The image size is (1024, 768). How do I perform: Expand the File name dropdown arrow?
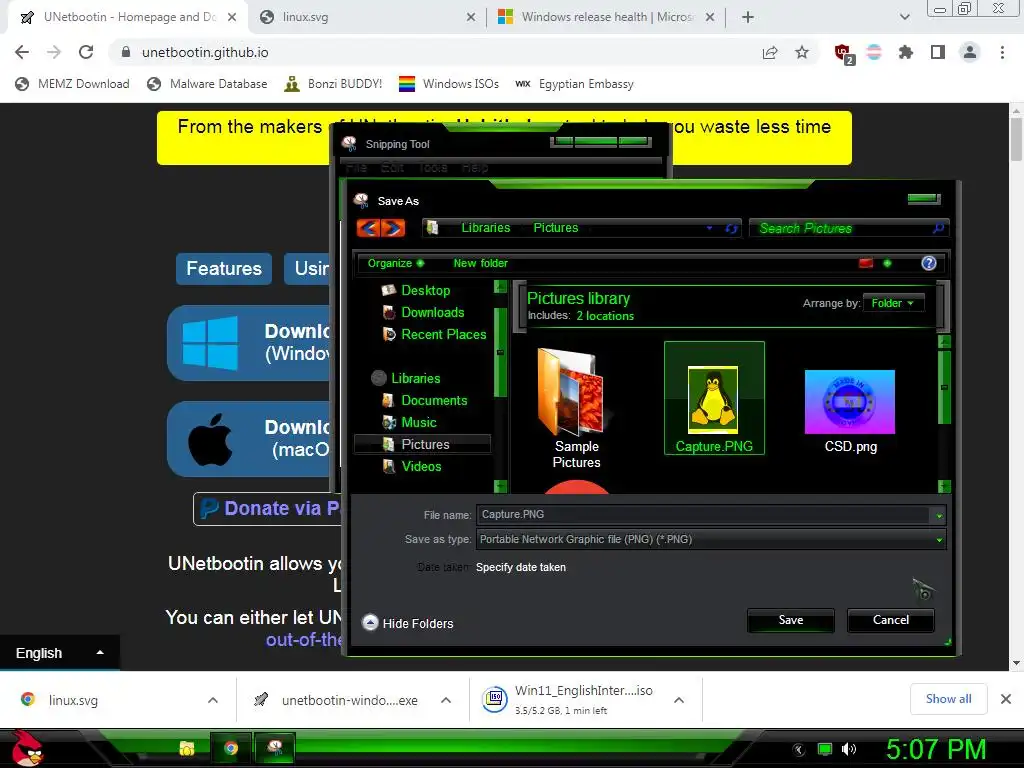point(938,515)
